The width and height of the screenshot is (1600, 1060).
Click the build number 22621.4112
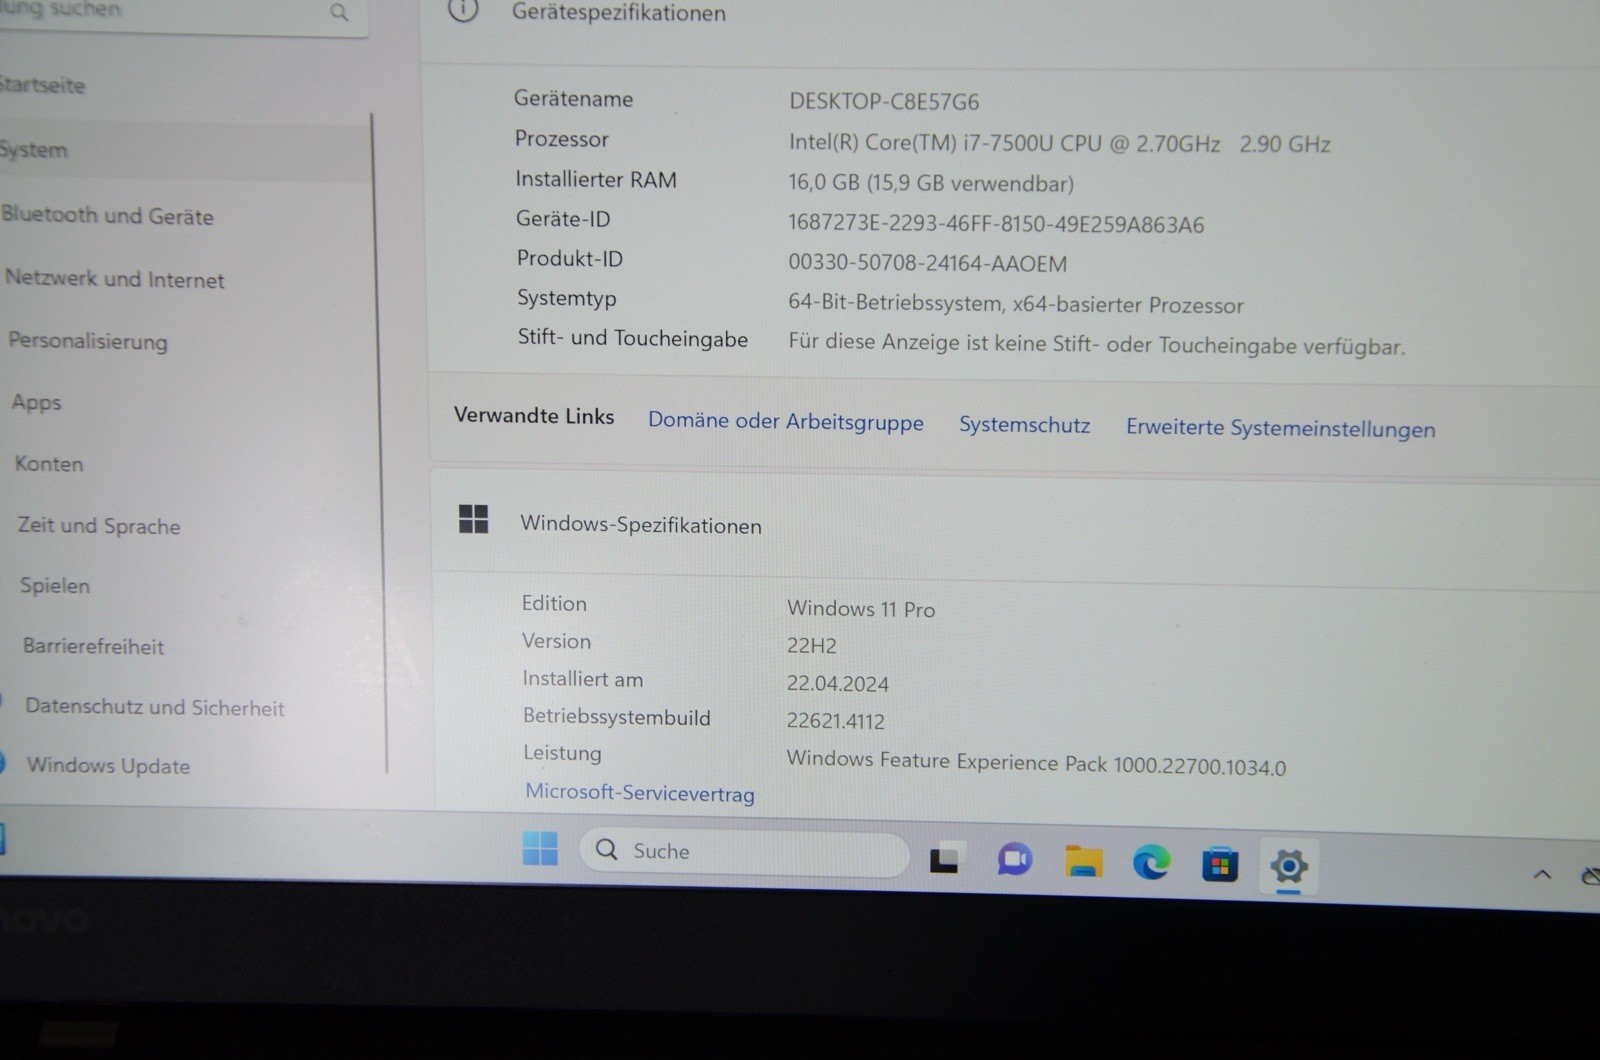(835, 721)
